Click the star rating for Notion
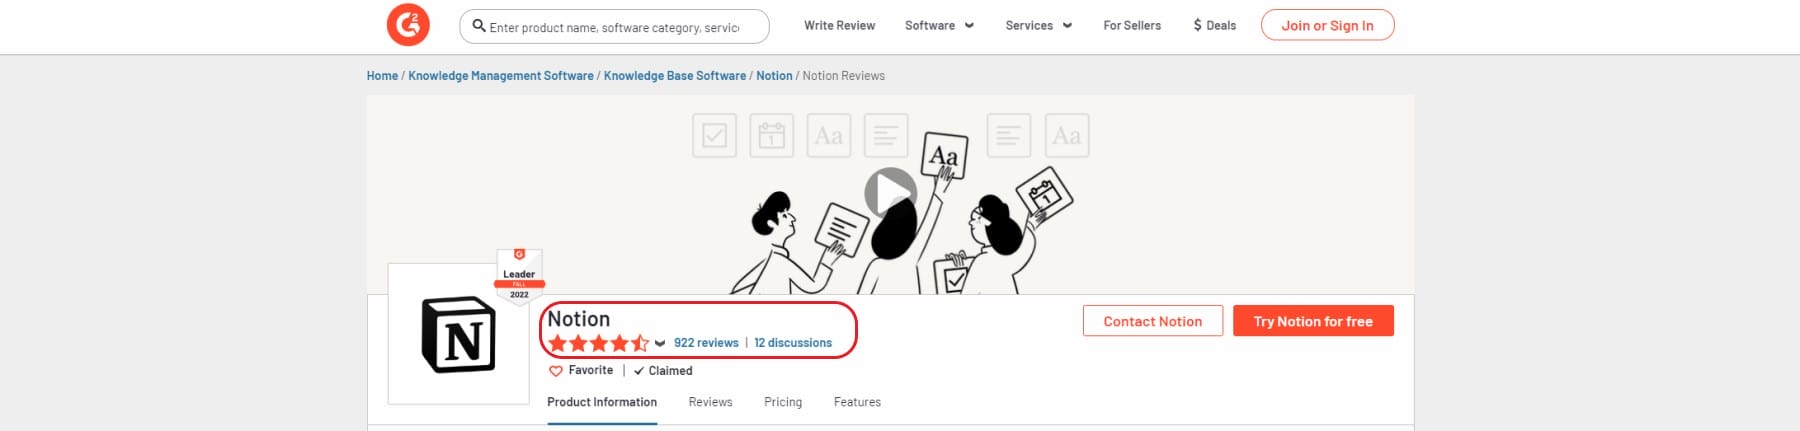Viewport: 1800px width, 431px height. point(598,343)
